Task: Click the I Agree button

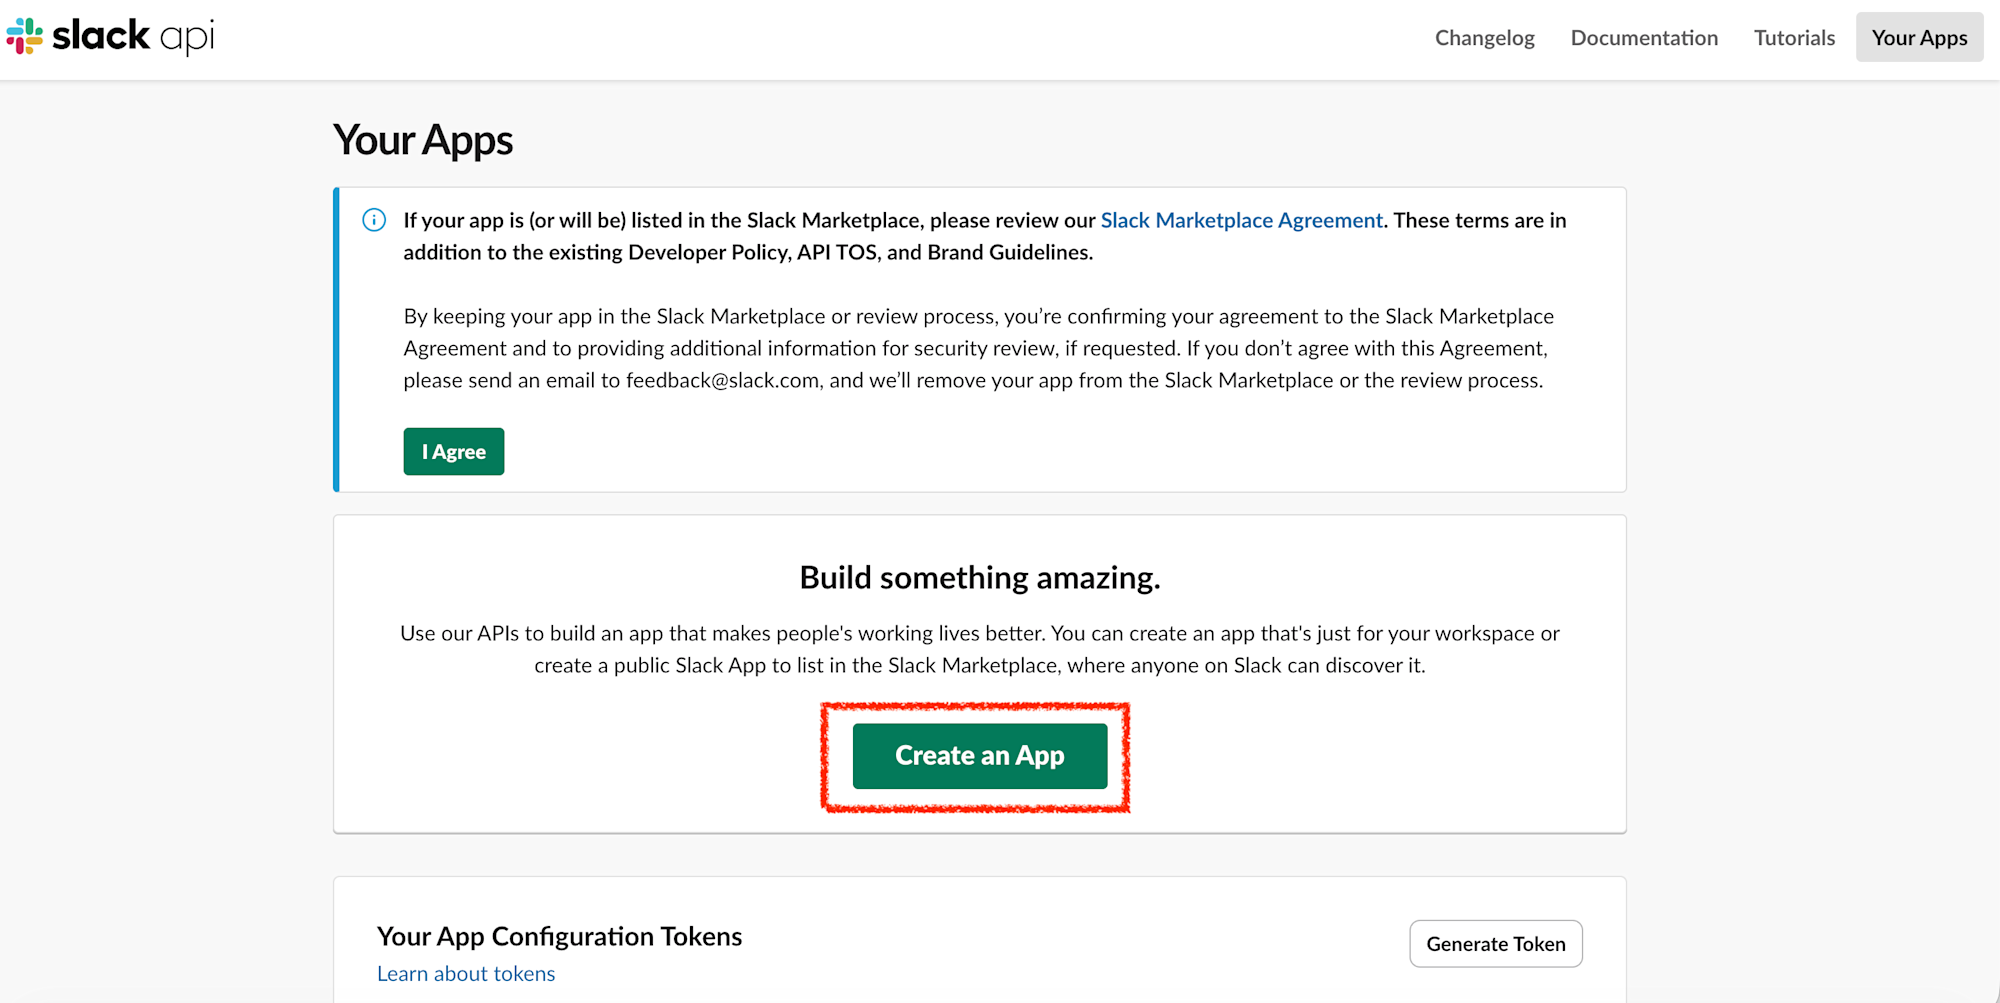Action: click(x=454, y=451)
